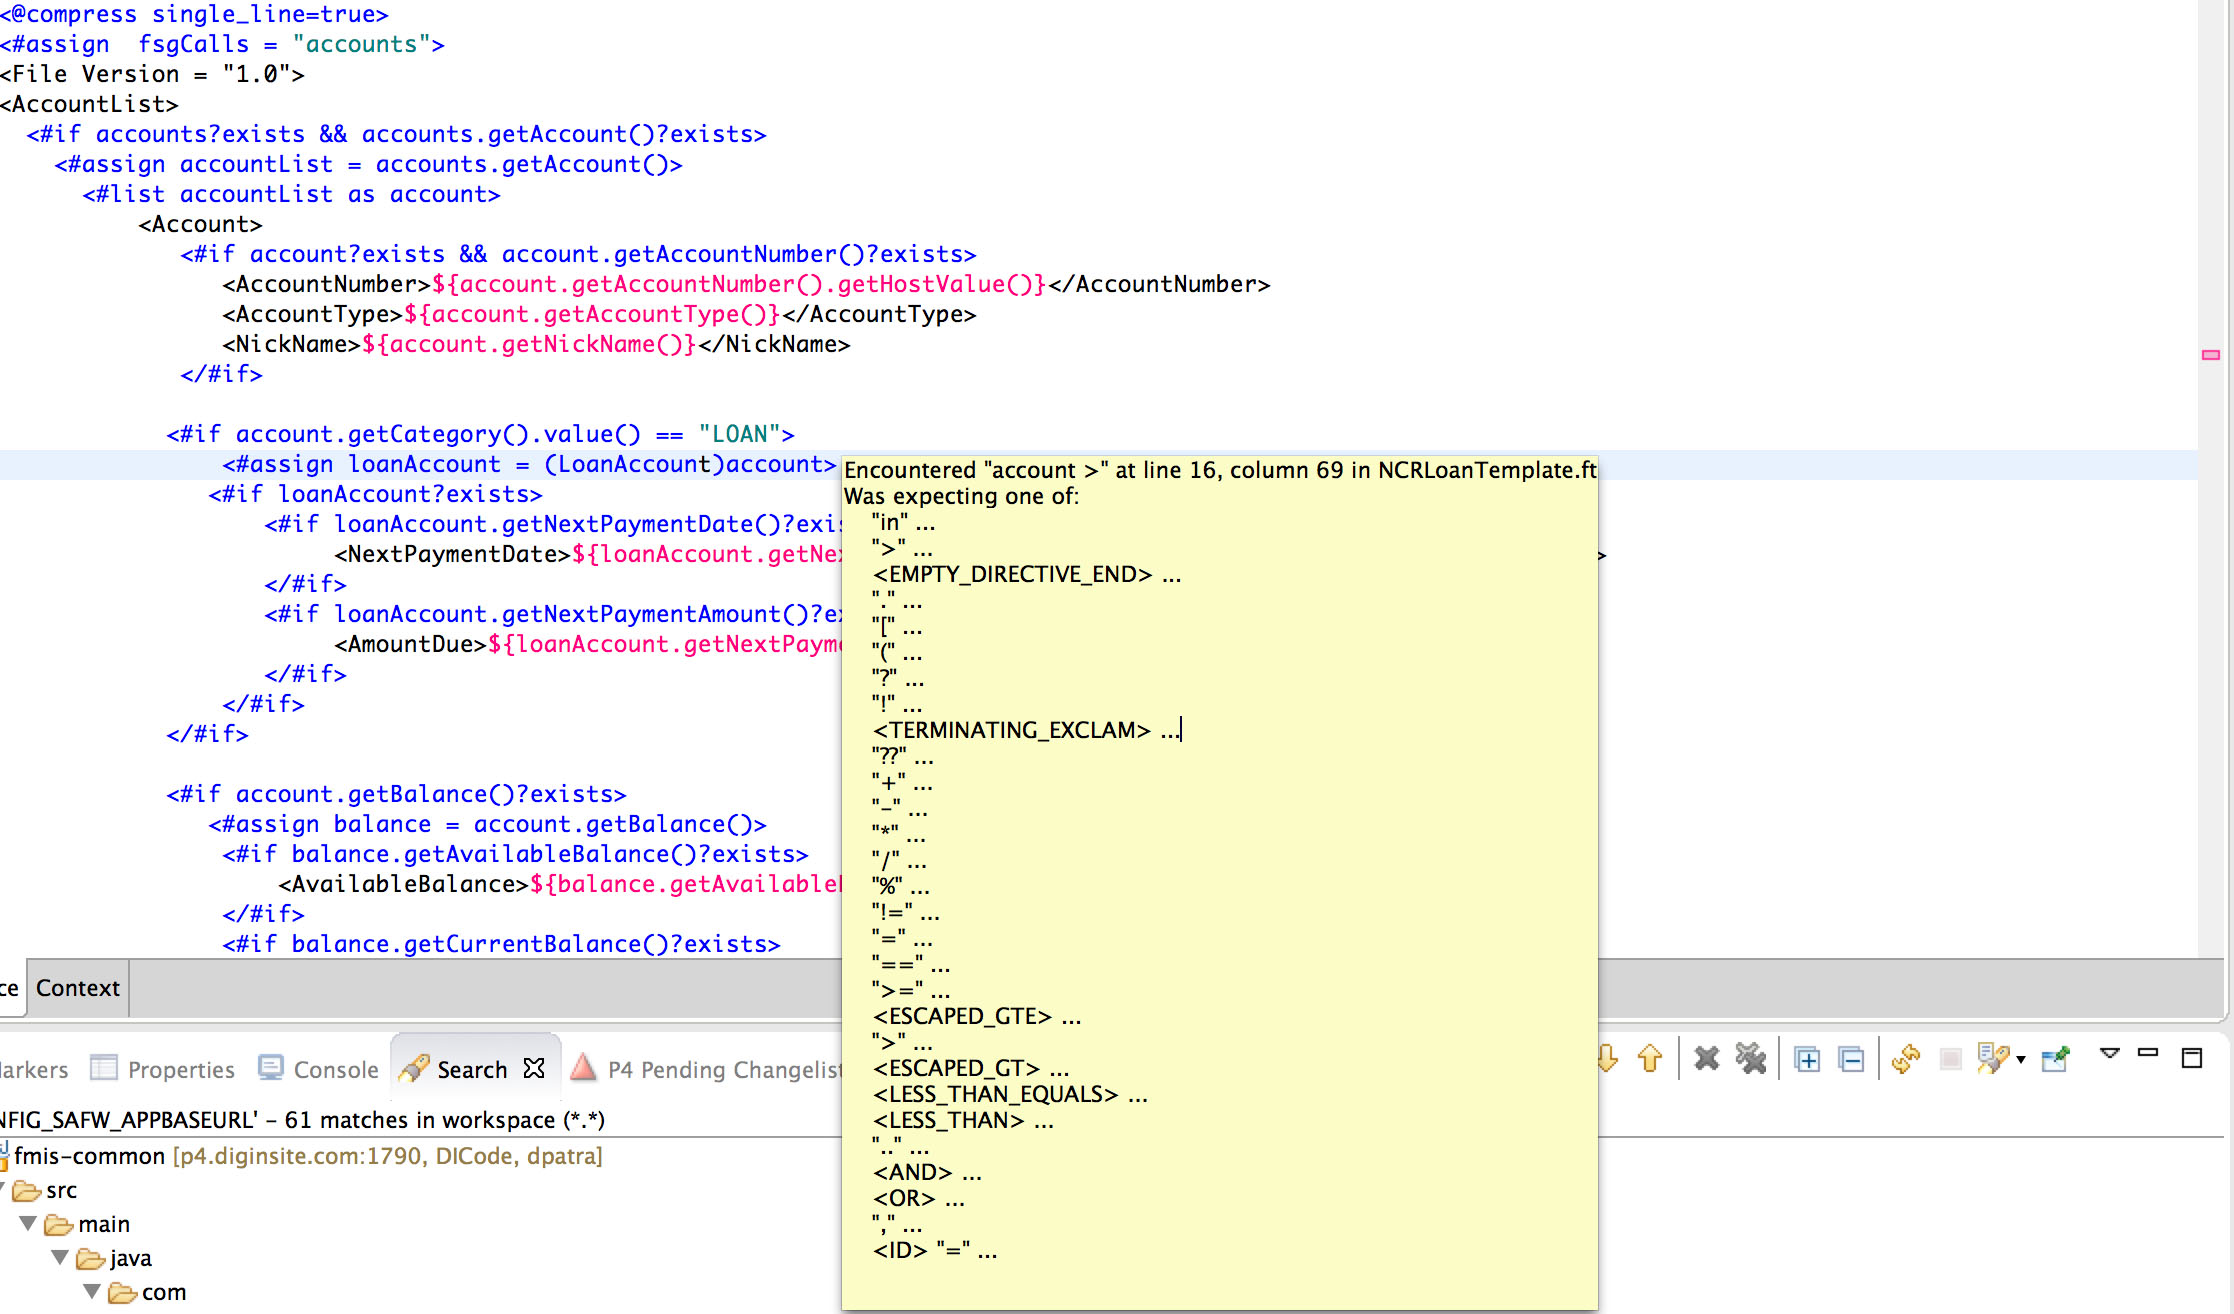Click the '<#if loanAccount?exists>' line

375,494
